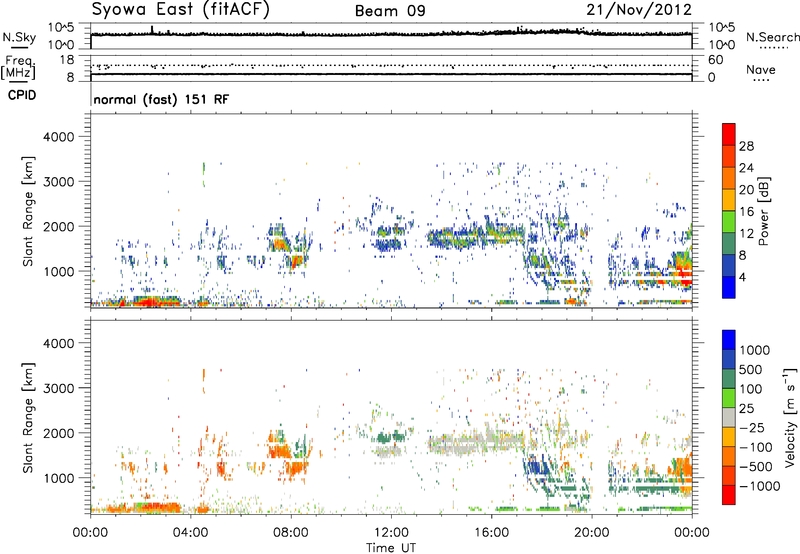Click the '12:00' time tick label
Screen dimensions: 800x554
pyautogui.click(x=391, y=533)
